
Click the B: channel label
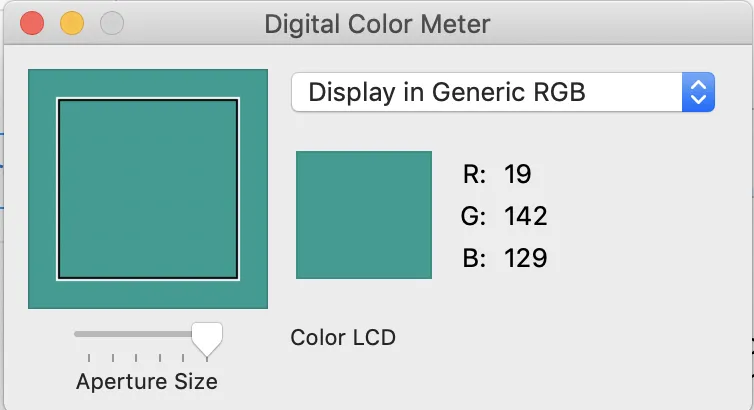474,258
